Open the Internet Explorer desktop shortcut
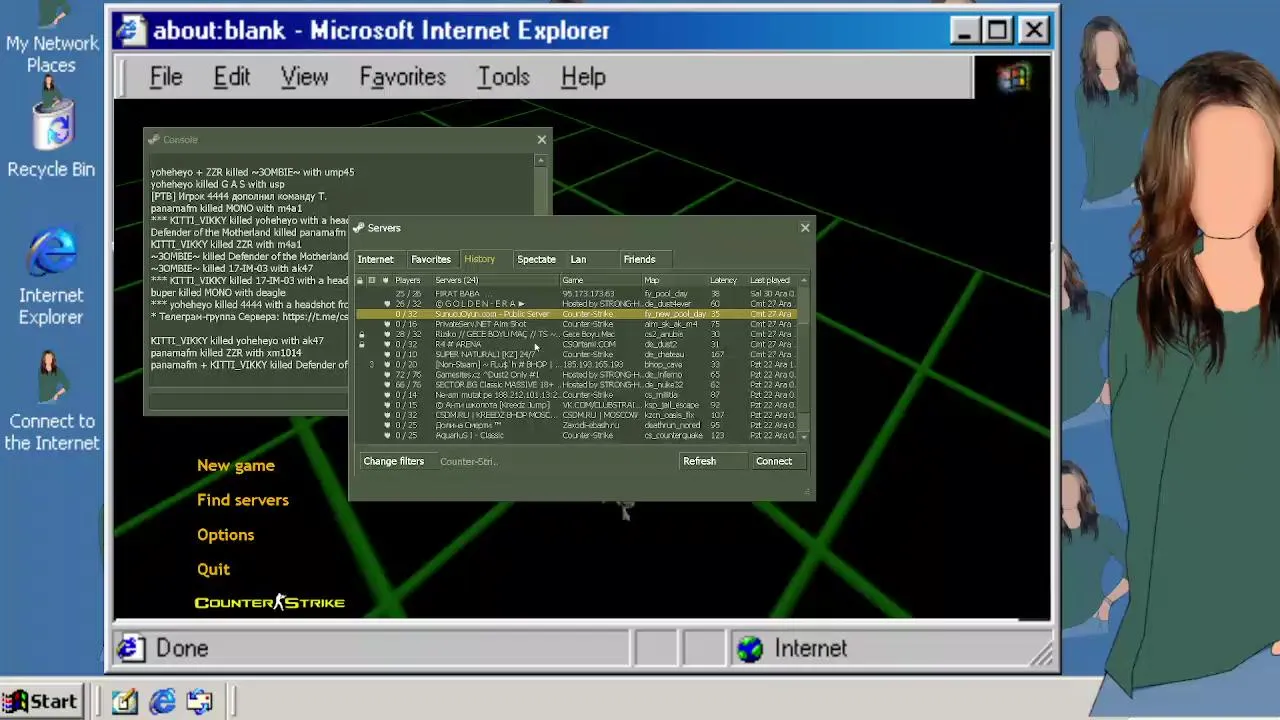The height and width of the screenshot is (720, 1280). pyautogui.click(x=51, y=278)
